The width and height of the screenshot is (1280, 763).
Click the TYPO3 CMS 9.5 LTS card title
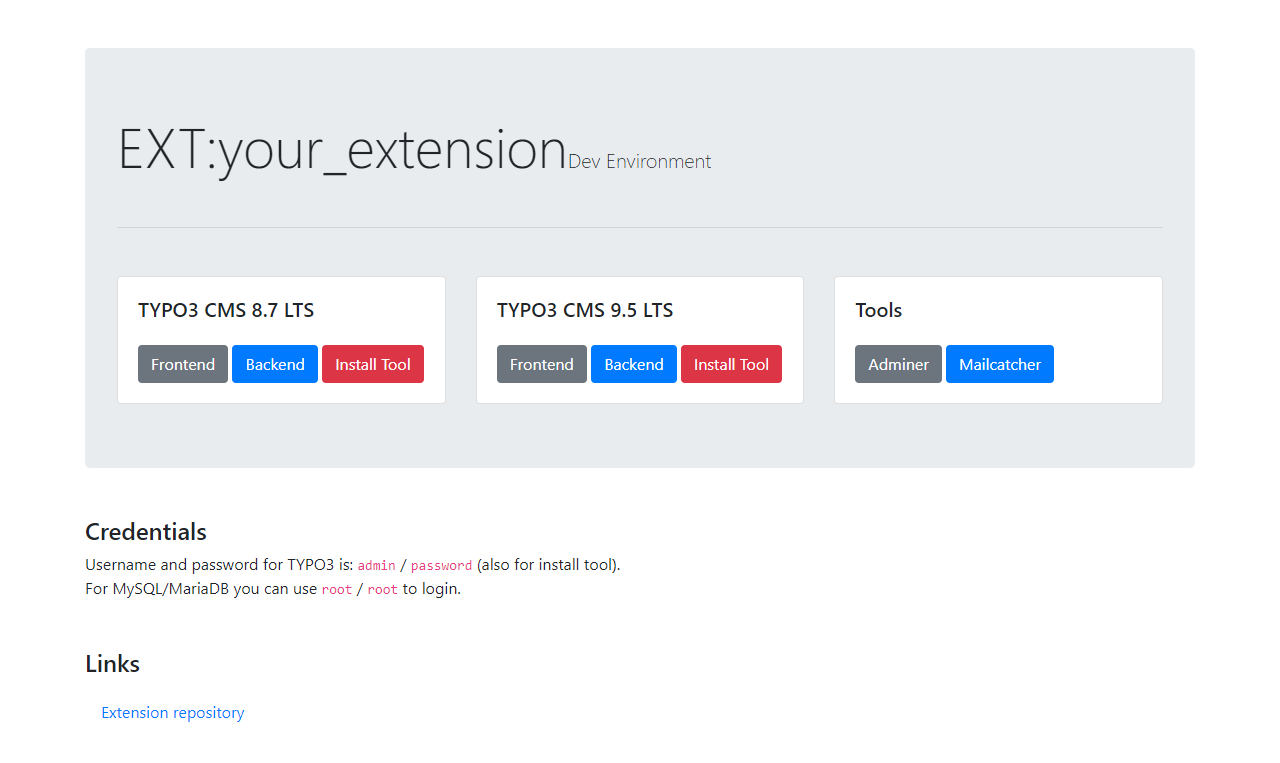tap(585, 310)
